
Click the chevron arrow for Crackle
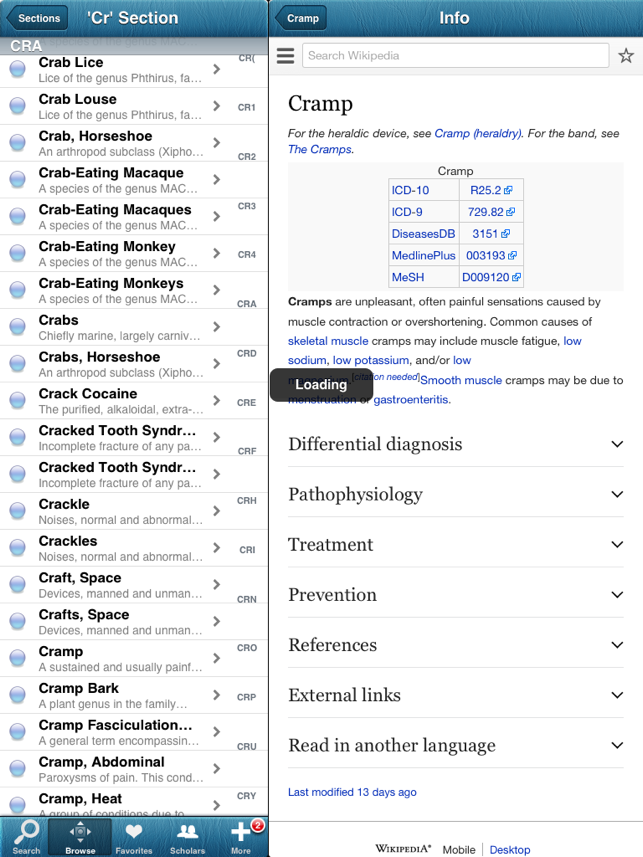point(217,512)
